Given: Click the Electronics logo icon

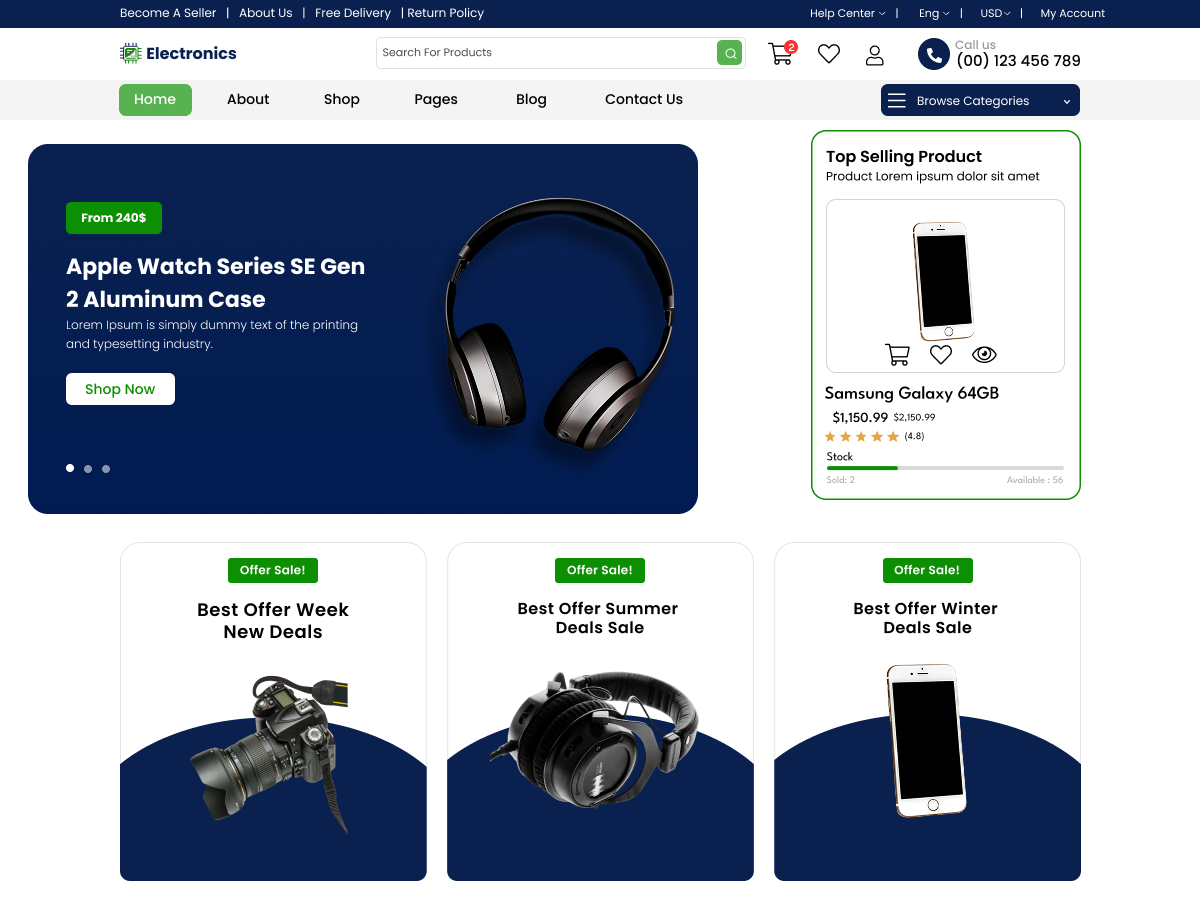Looking at the screenshot, I should (131, 52).
